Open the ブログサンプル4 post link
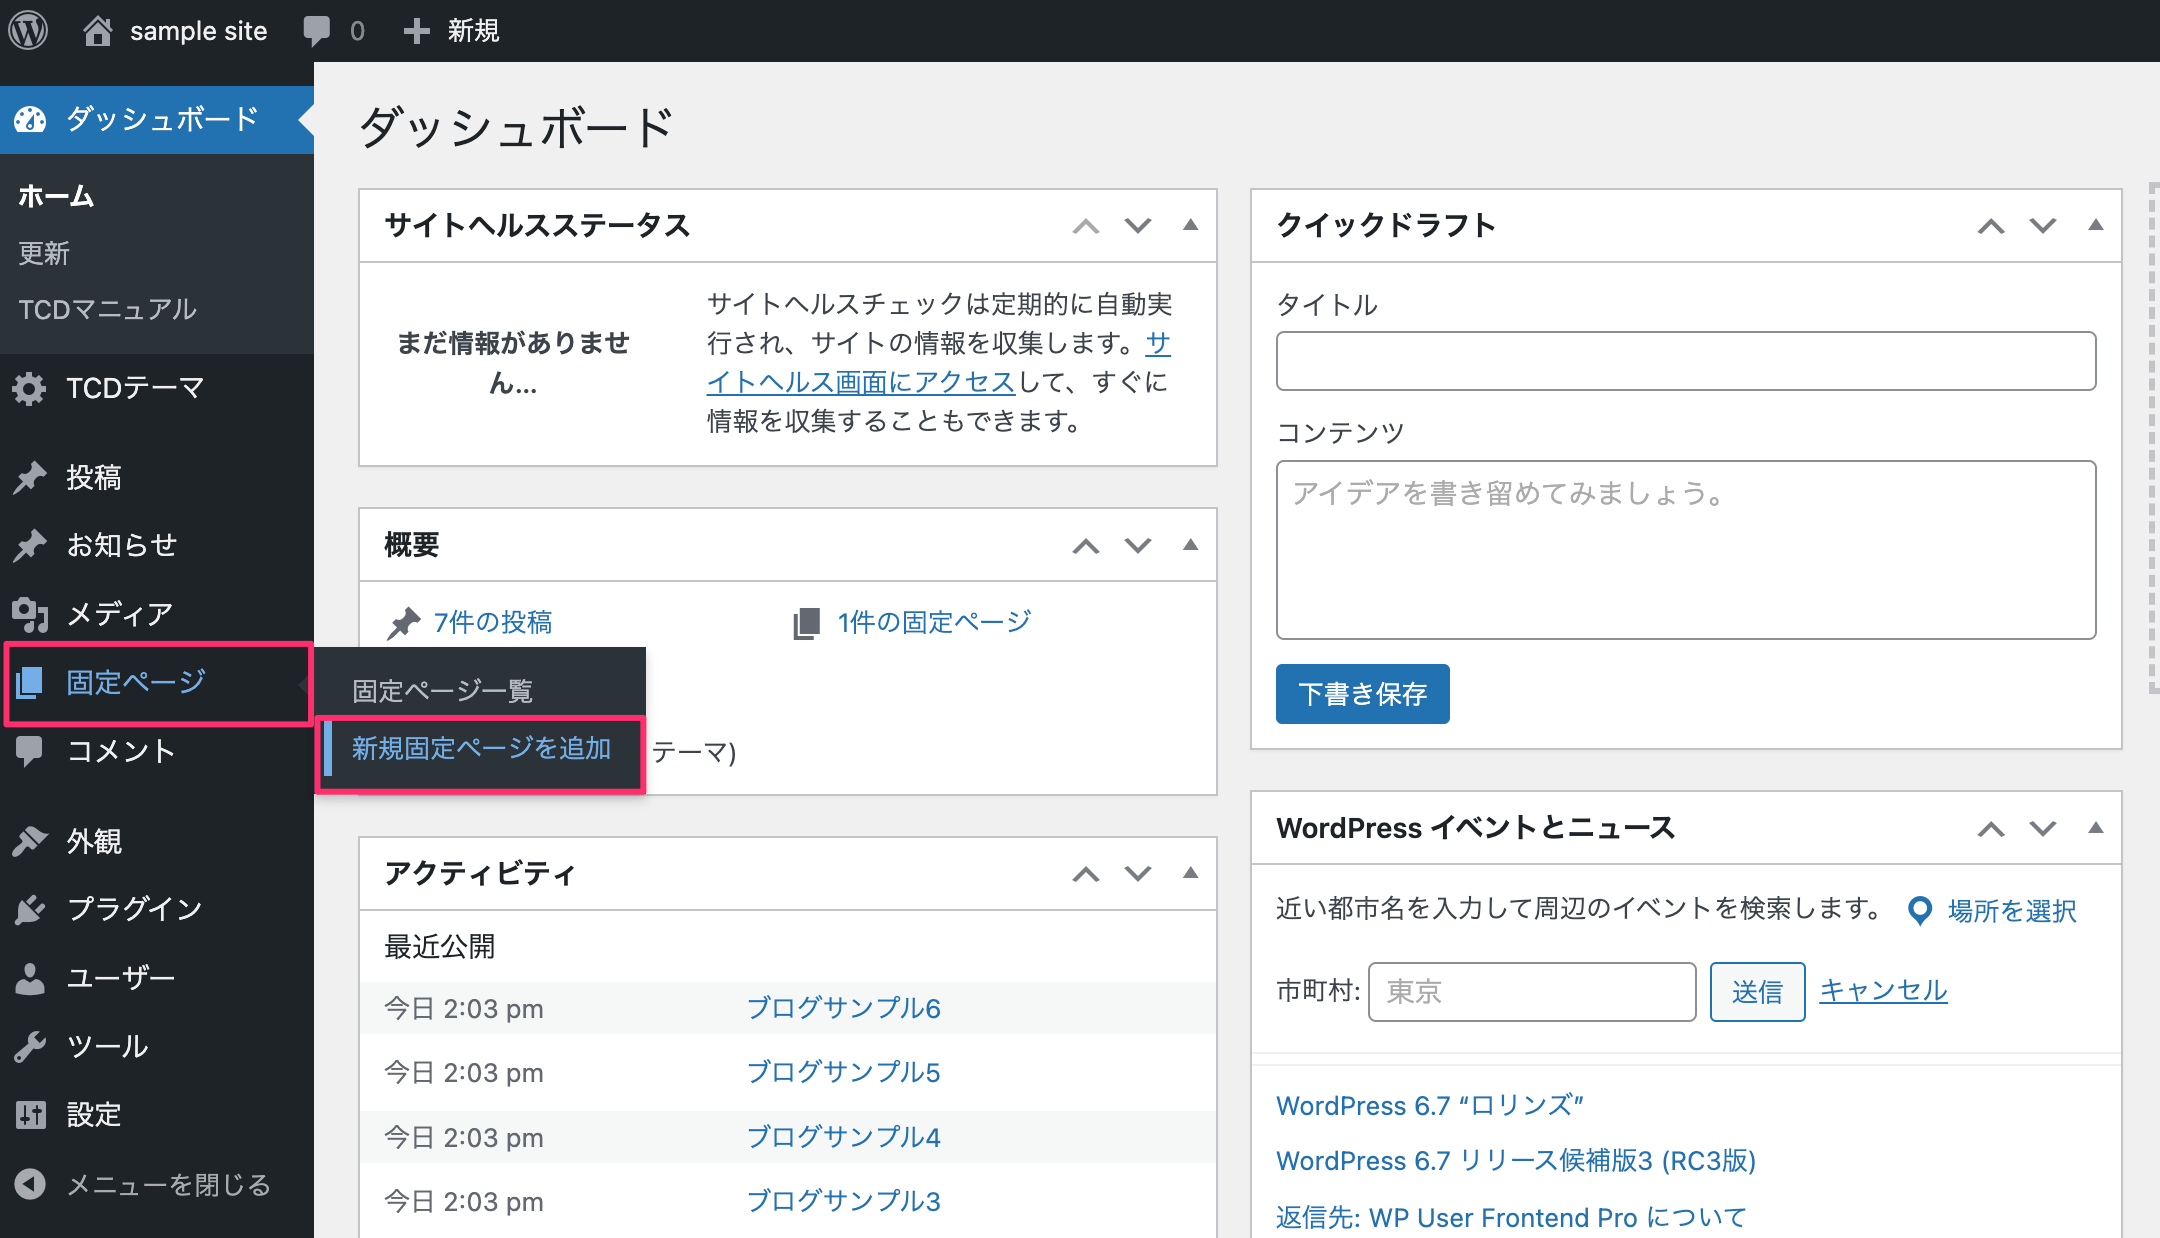Screen dimensions: 2160x1238 click(x=843, y=1137)
